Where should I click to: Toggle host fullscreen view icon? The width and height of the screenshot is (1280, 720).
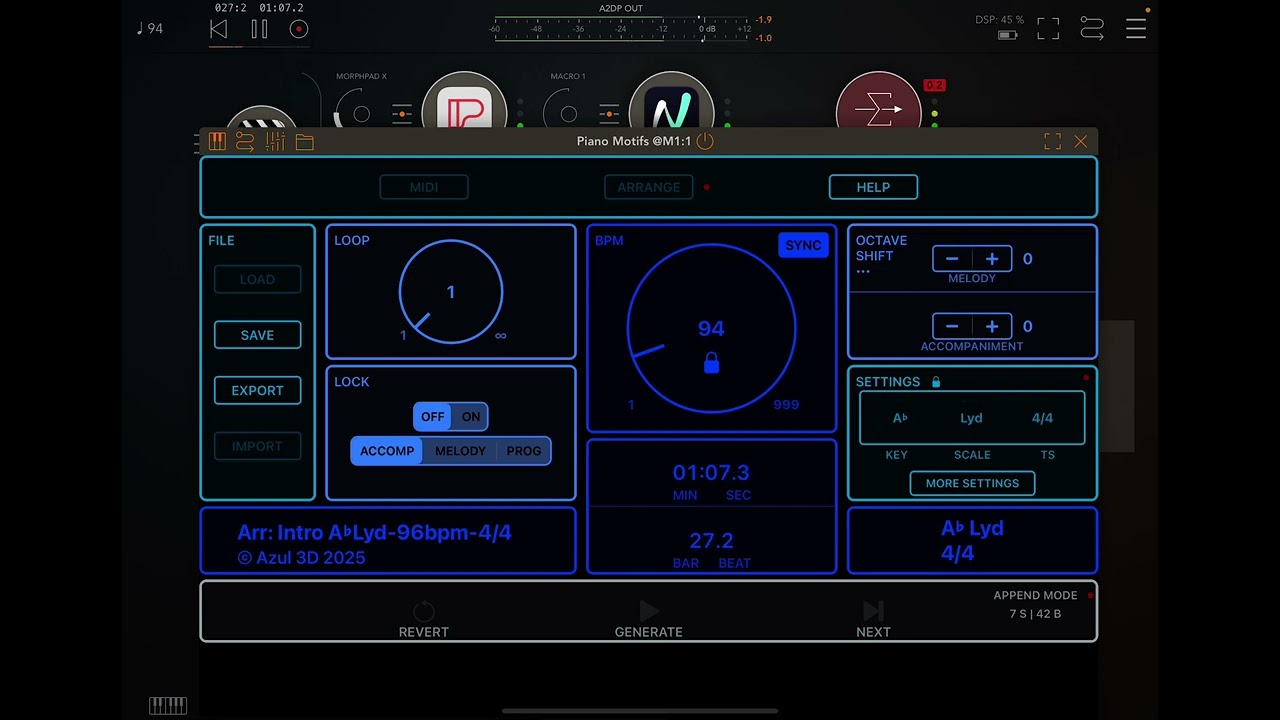[1048, 29]
